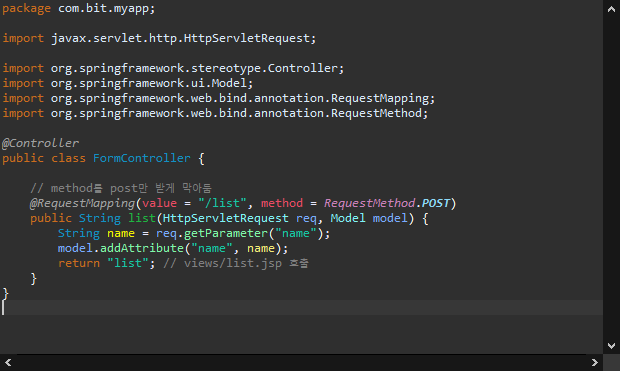Click the scroll down arrow
Viewport: 620px width, 371px height.
click(611, 346)
